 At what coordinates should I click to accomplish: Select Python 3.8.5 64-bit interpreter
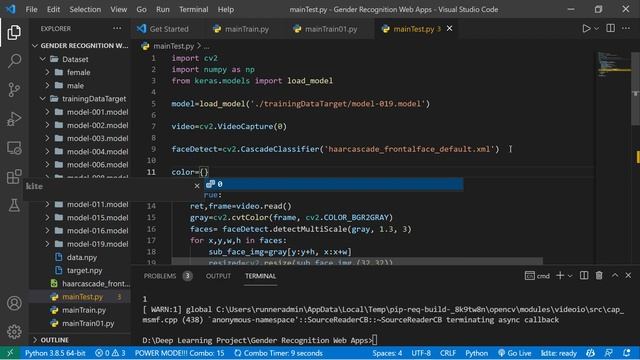(x=55, y=353)
